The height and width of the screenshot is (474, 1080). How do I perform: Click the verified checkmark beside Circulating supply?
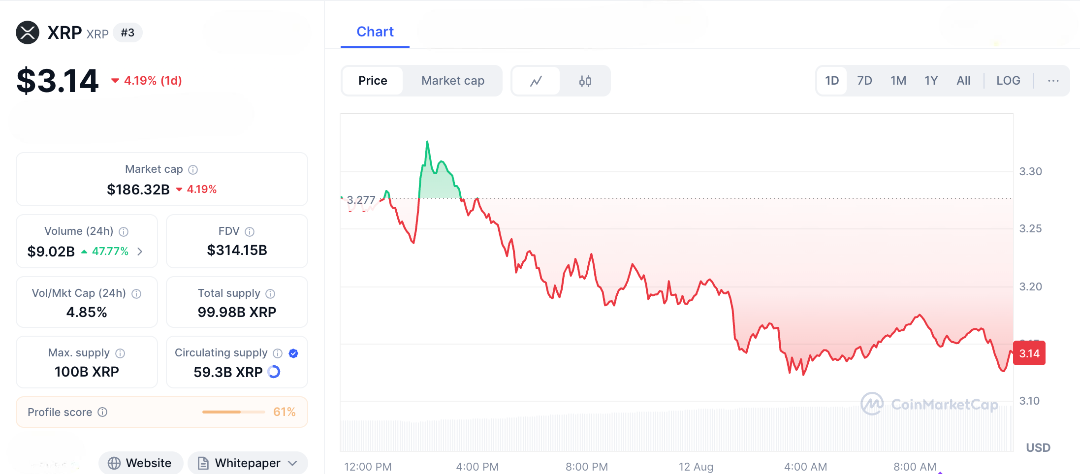click(293, 353)
